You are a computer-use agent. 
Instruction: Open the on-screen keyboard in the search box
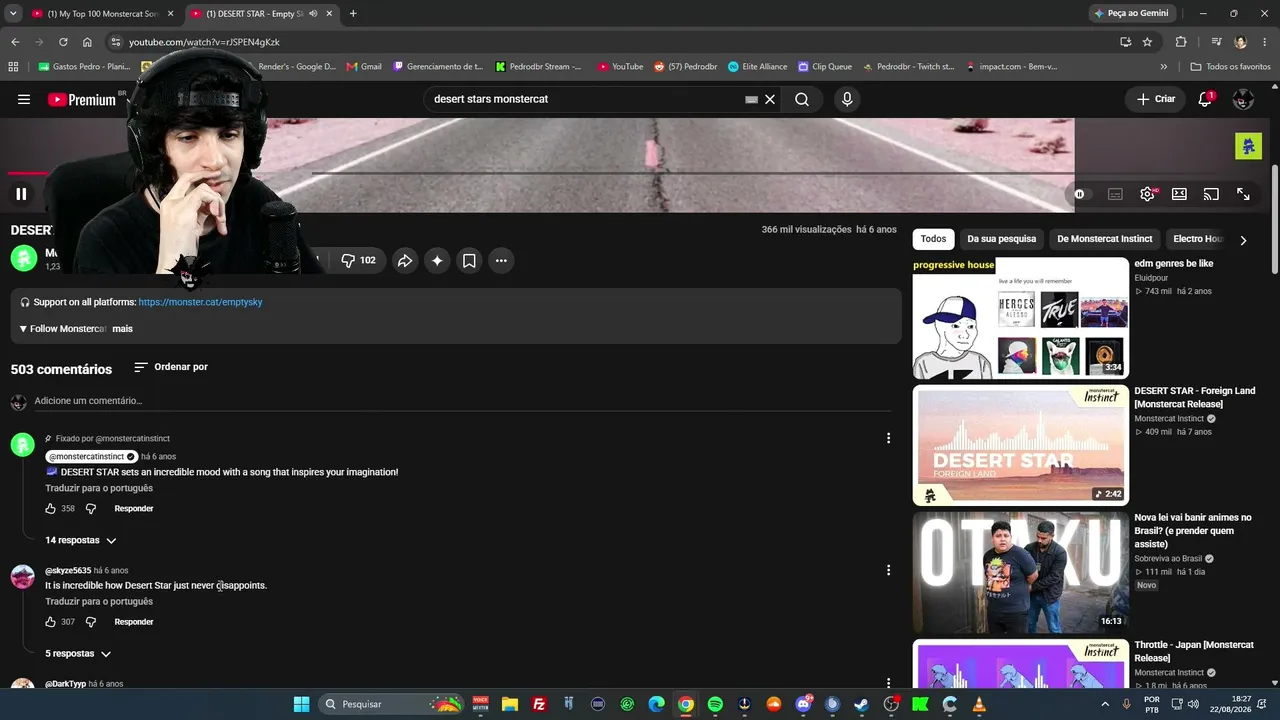pyautogui.click(x=752, y=99)
